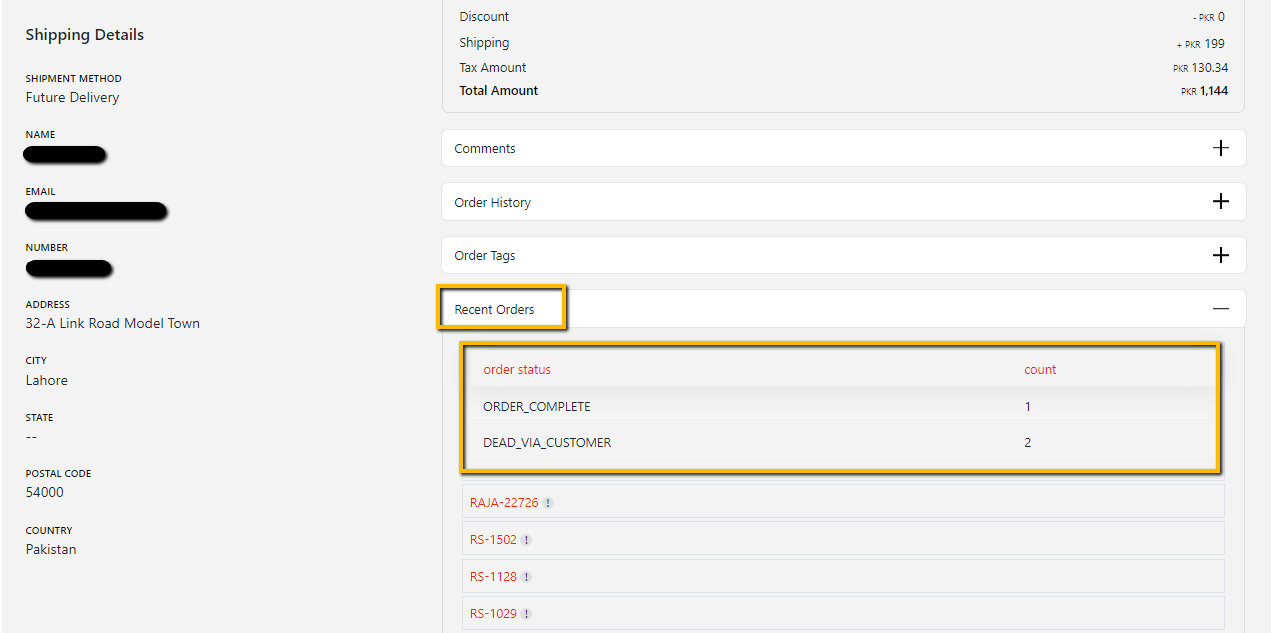The image size is (1285, 633).
Task: Click the info icon next to RS-1029
Action: pyautogui.click(x=526, y=614)
